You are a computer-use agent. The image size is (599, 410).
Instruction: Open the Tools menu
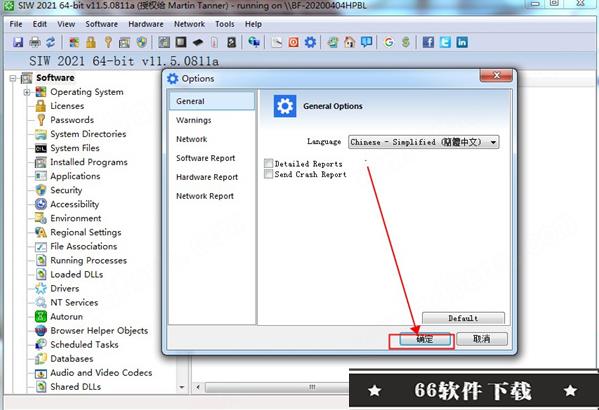225,24
